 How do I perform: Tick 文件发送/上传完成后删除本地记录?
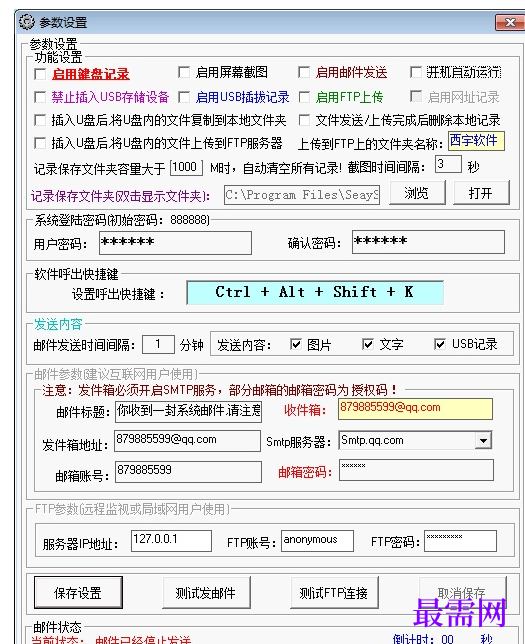click(304, 120)
